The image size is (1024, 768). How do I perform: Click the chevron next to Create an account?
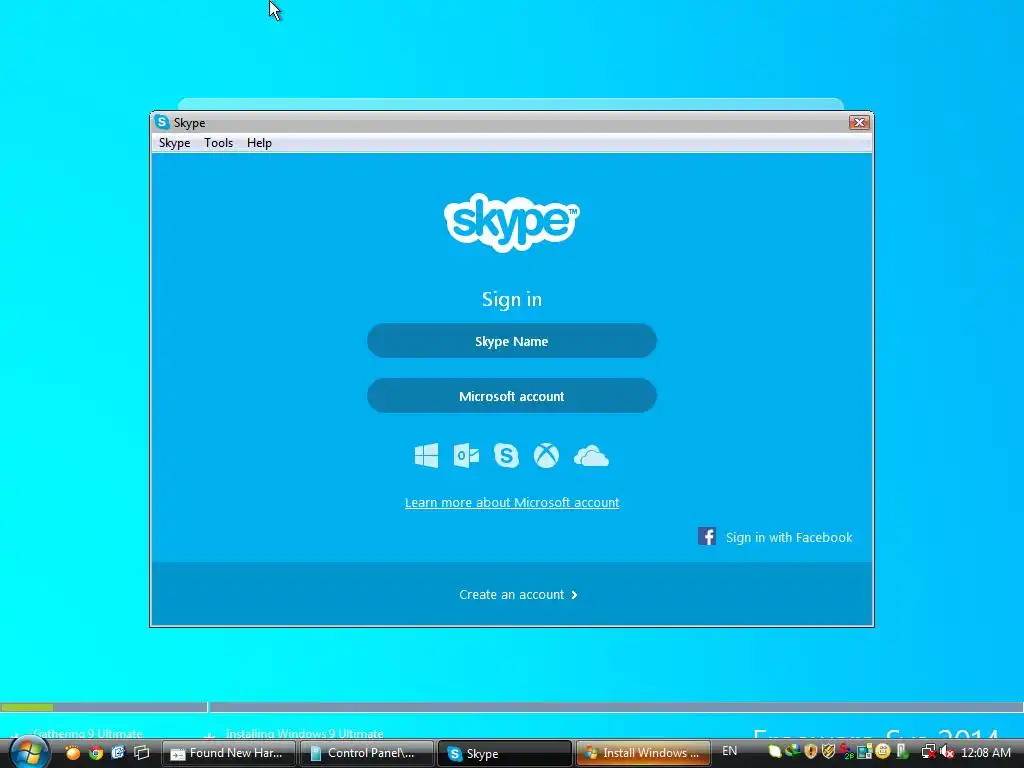(574, 595)
